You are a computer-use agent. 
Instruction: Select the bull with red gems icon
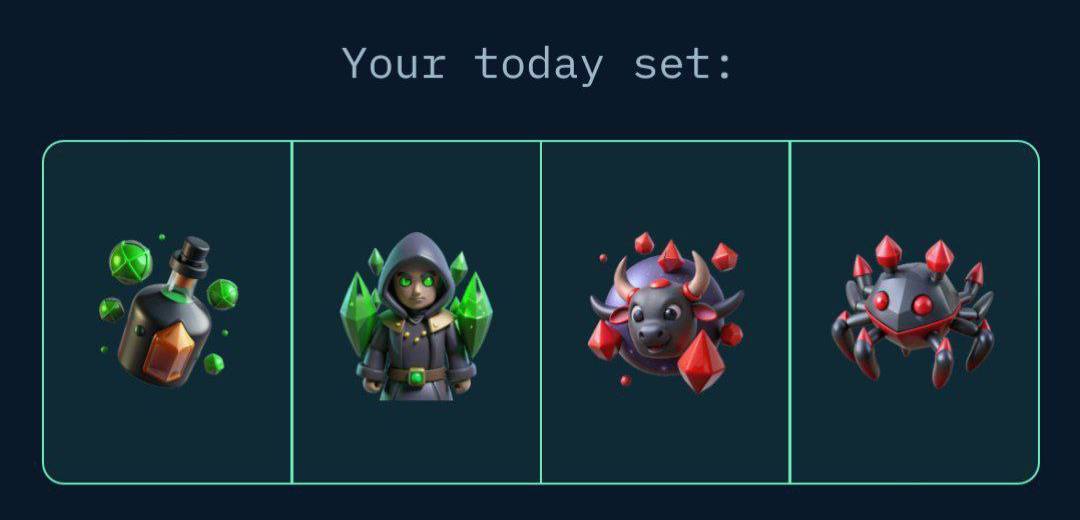(665, 312)
